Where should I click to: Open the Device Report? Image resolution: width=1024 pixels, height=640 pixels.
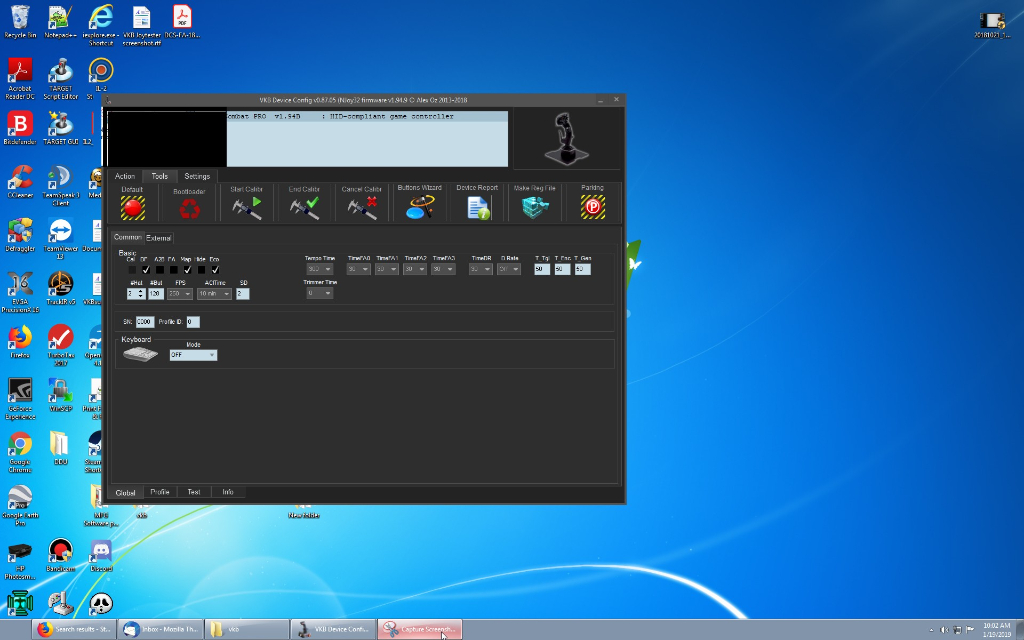[x=477, y=207]
